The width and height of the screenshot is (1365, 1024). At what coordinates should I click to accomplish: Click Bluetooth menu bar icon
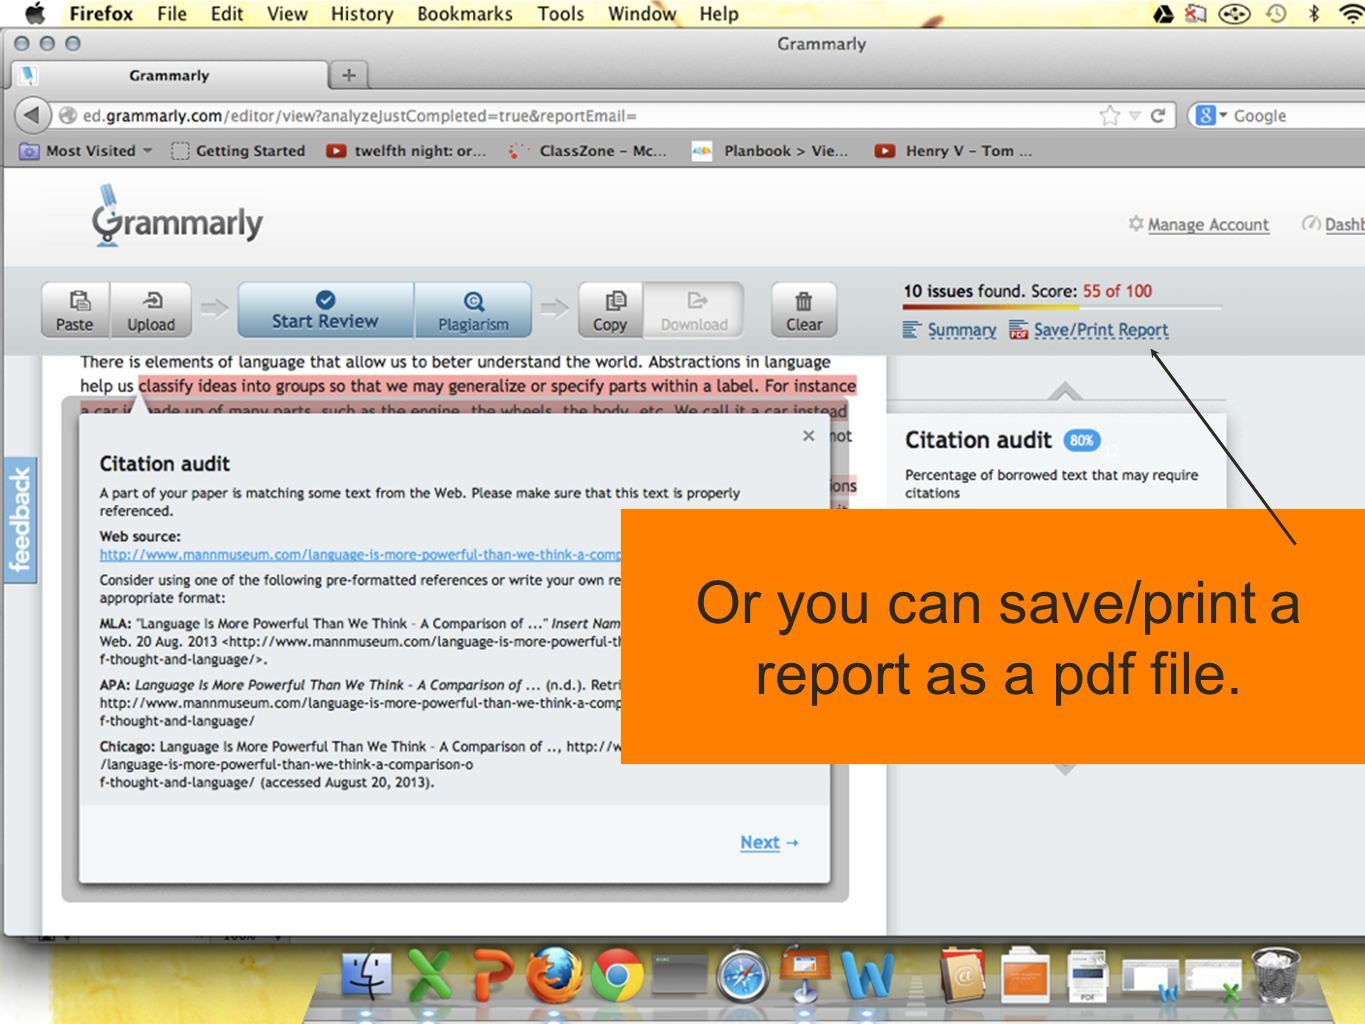click(x=1314, y=14)
